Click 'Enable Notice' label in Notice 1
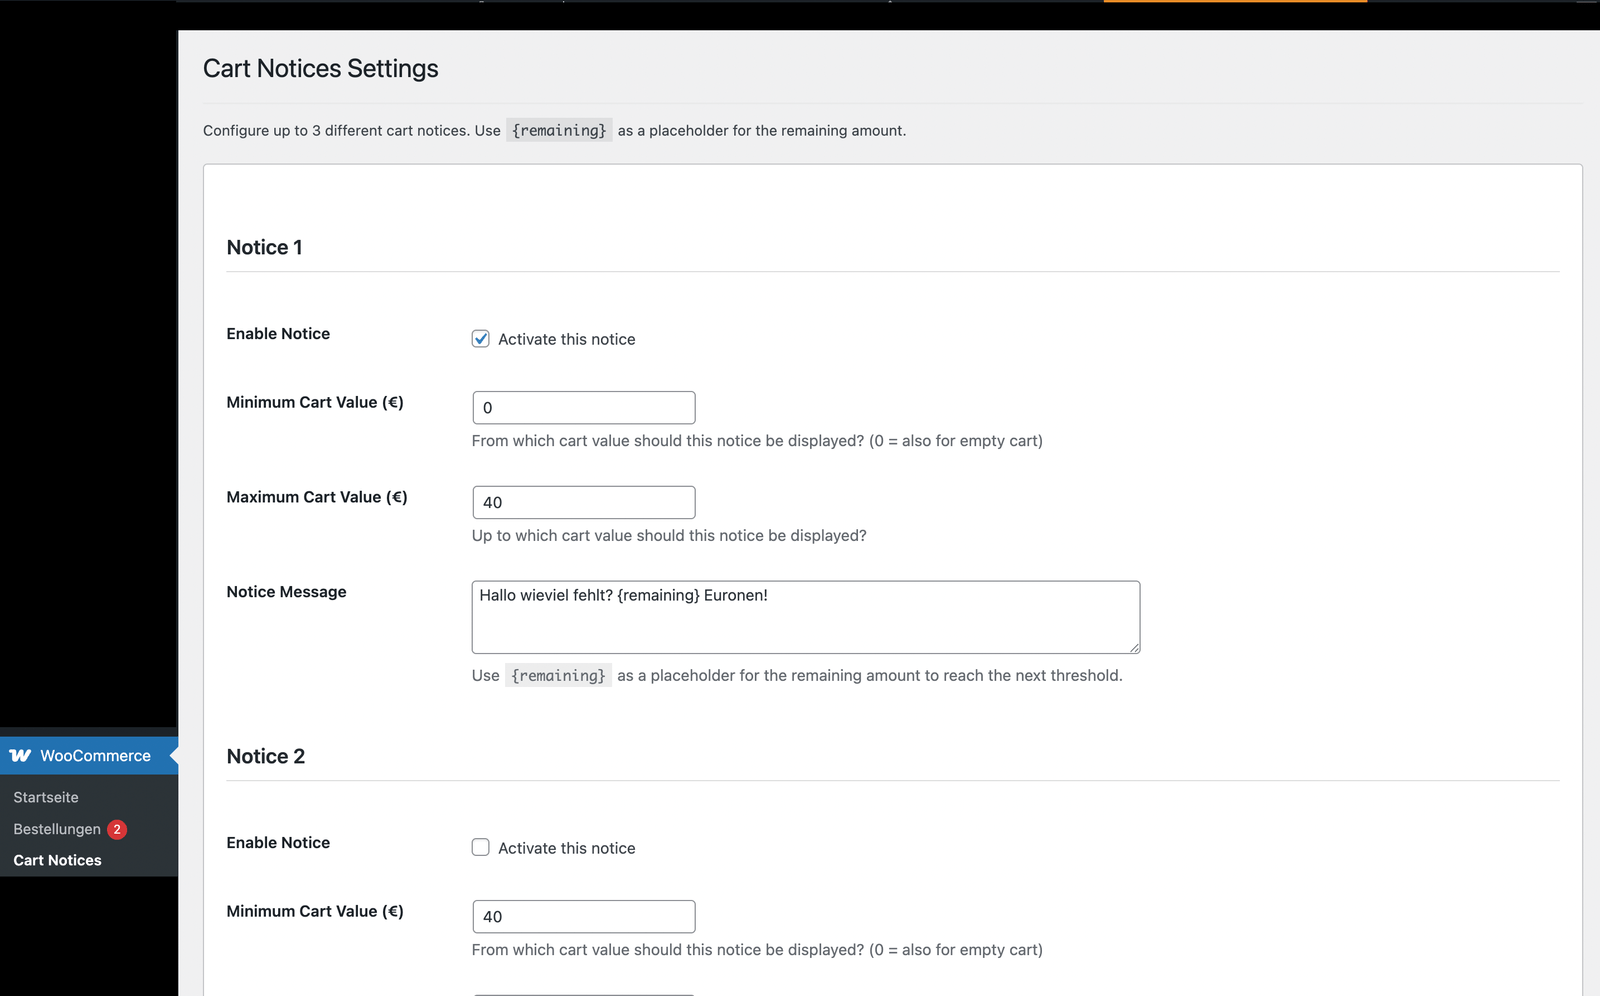Viewport: 1600px width, 996px height. 278,334
